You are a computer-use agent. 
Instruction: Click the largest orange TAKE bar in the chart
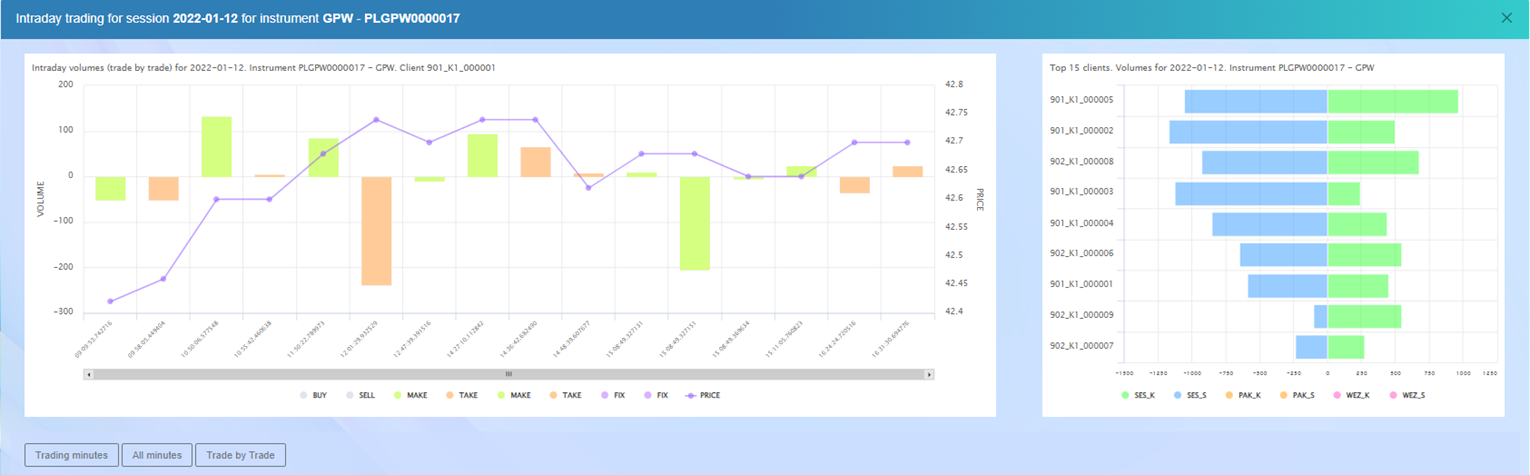click(376, 230)
